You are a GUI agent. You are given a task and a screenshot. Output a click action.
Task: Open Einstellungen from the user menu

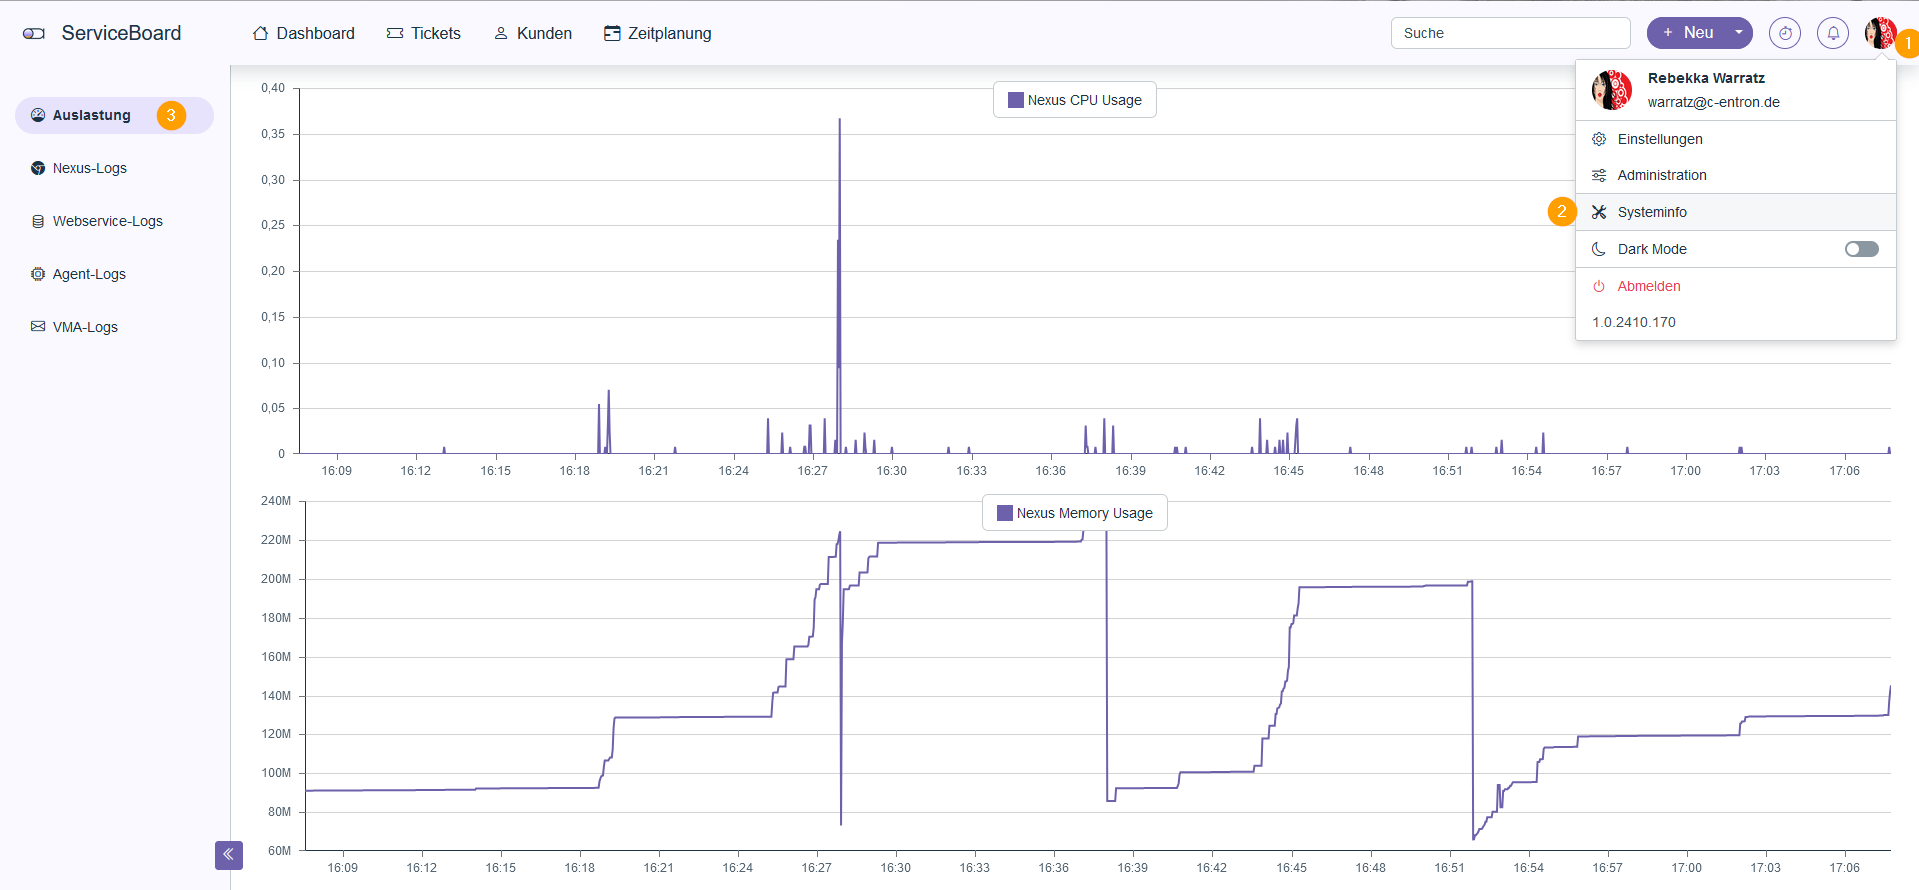point(1659,139)
